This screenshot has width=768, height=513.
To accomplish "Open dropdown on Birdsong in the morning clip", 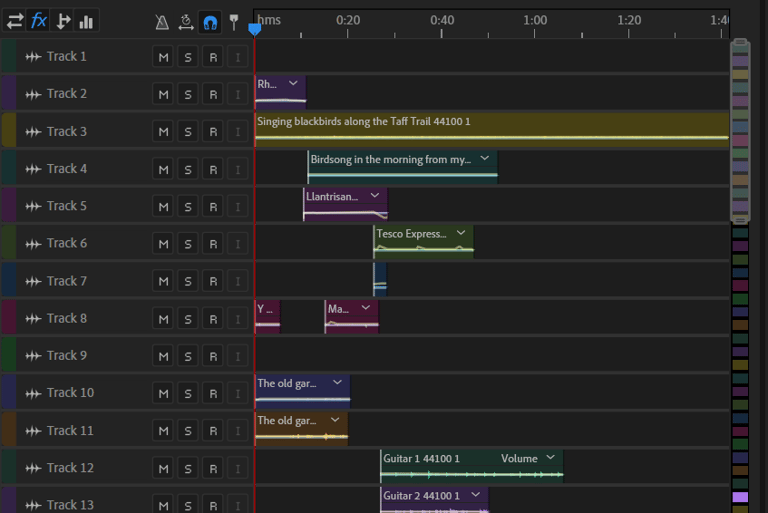I will (484, 158).
